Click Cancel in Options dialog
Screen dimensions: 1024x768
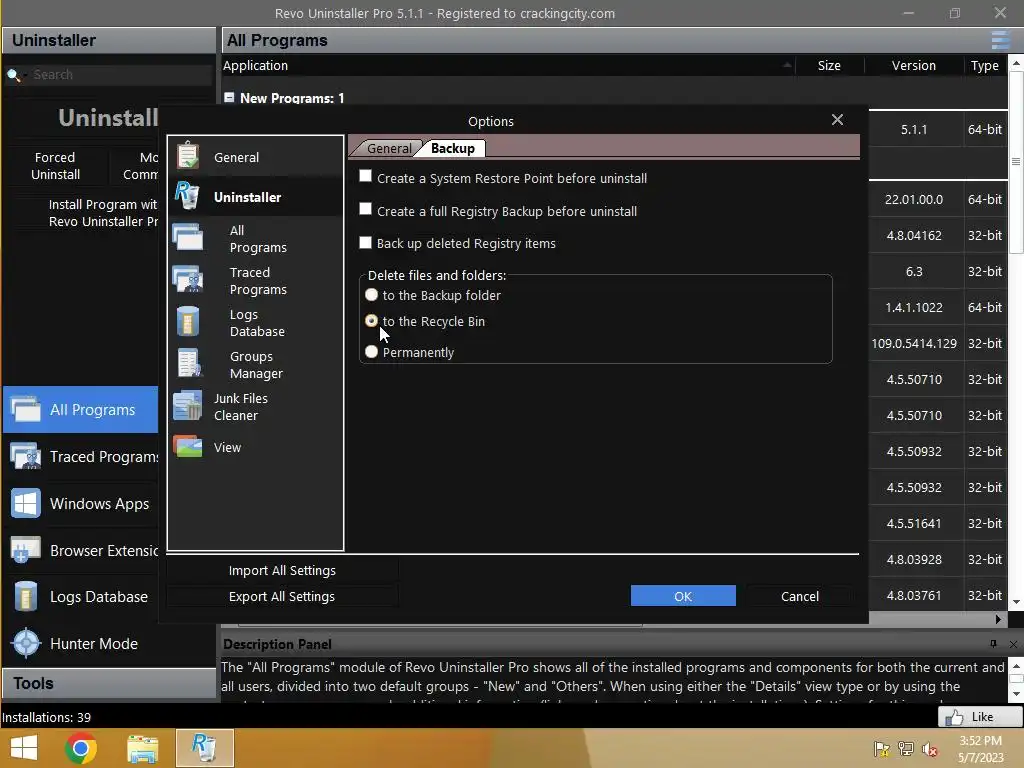[x=799, y=596]
